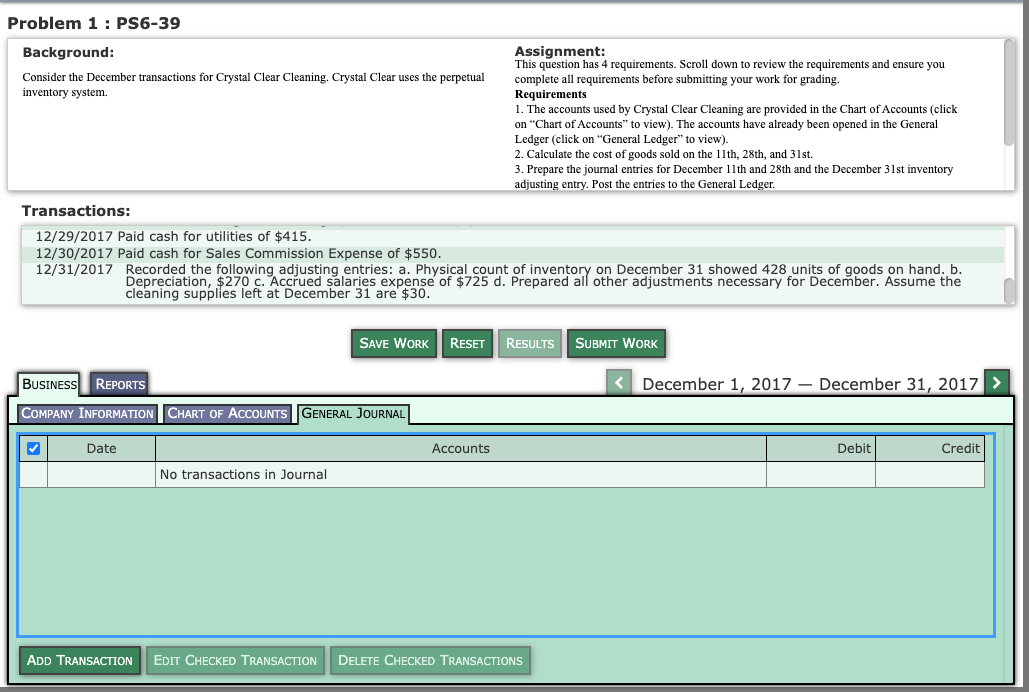Viewport: 1029px width, 692px height.
Task: Click date range December 1–31, 2017 text
Action: pos(810,384)
